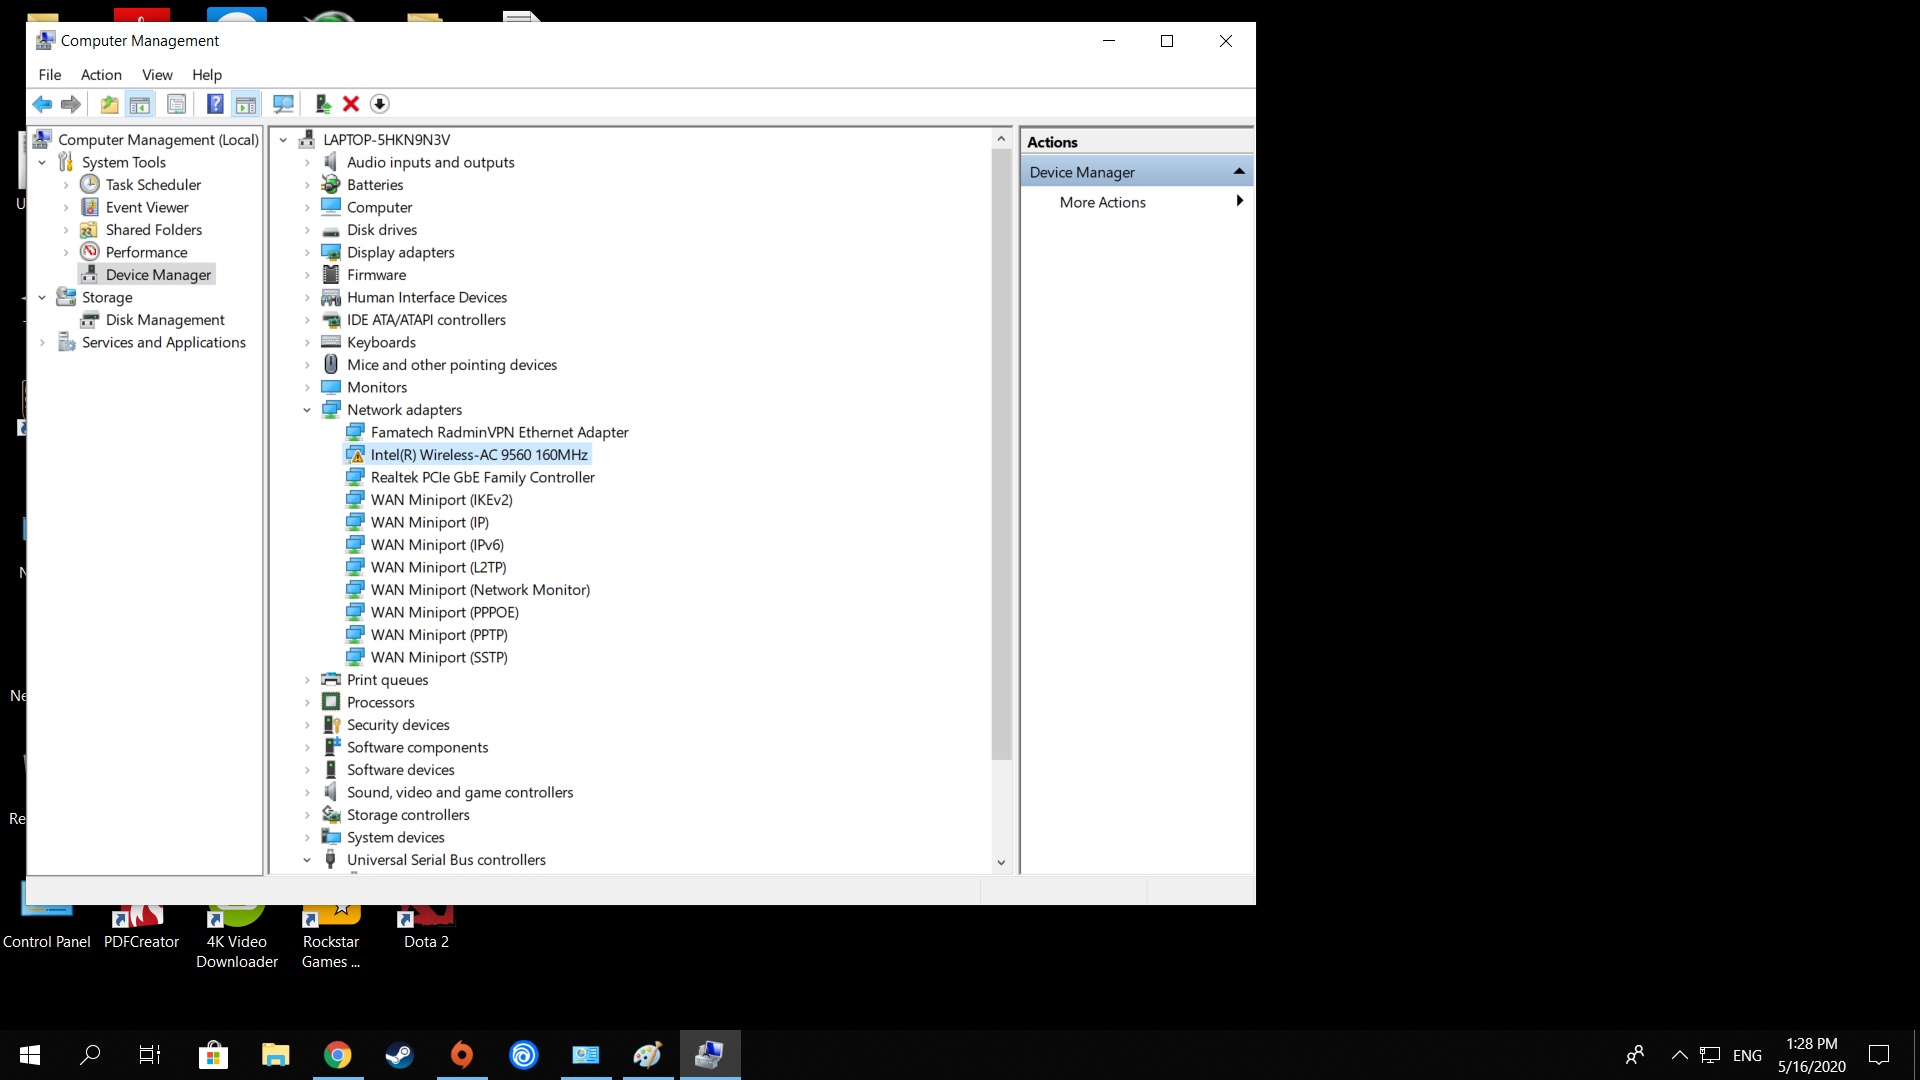Select WAN Miniport (PPPOE)

pos(444,613)
